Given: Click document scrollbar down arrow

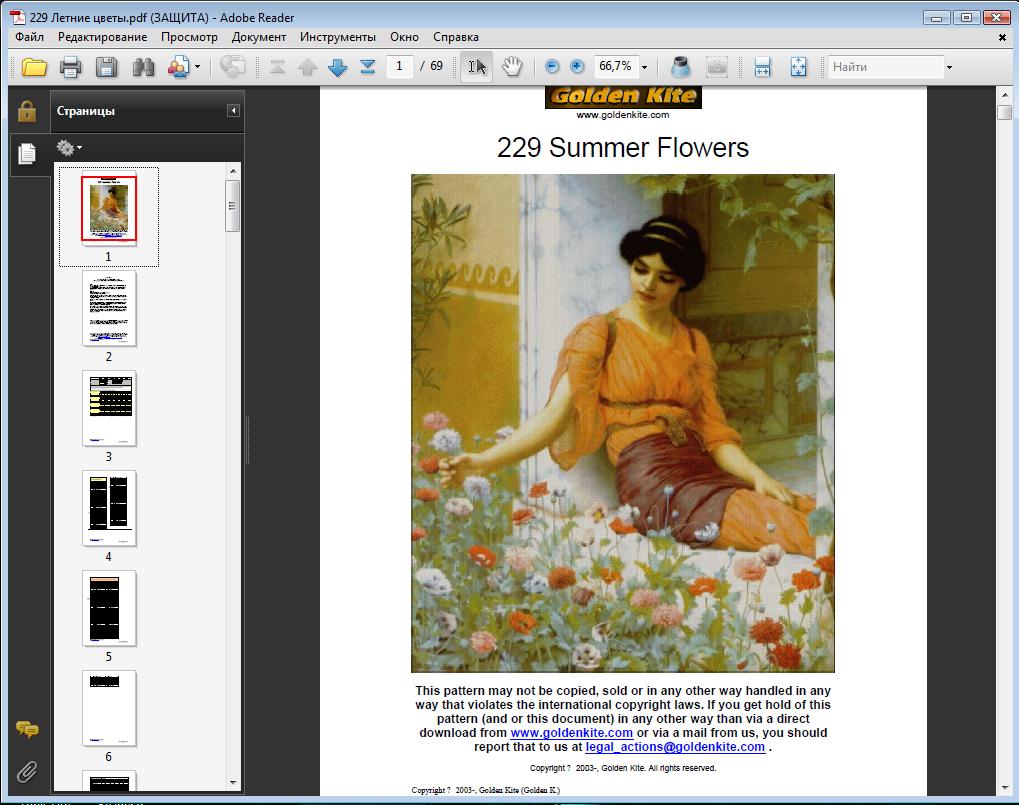Looking at the screenshot, I should [1005, 788].
